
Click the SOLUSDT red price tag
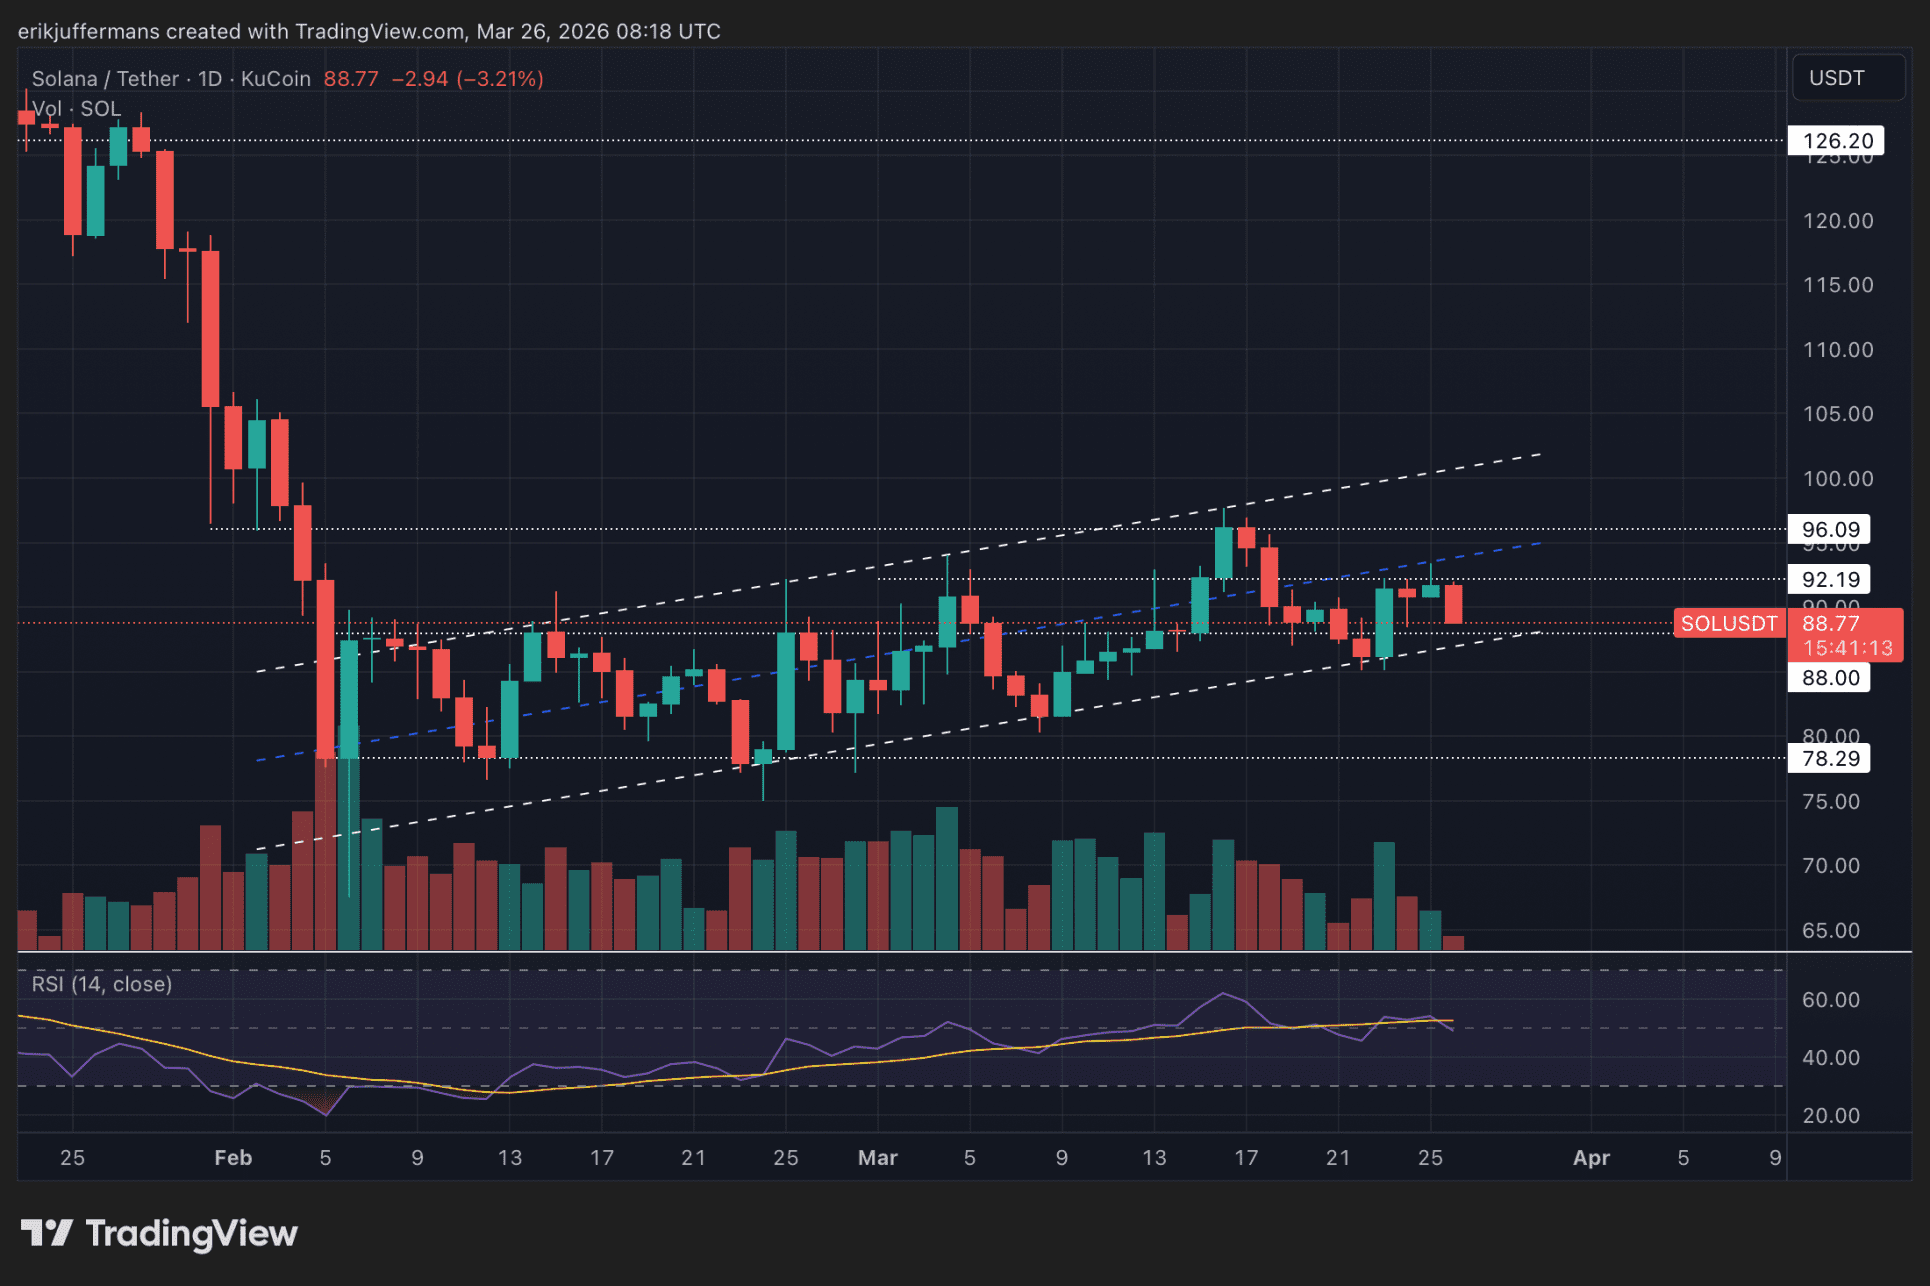[1728, 624]
